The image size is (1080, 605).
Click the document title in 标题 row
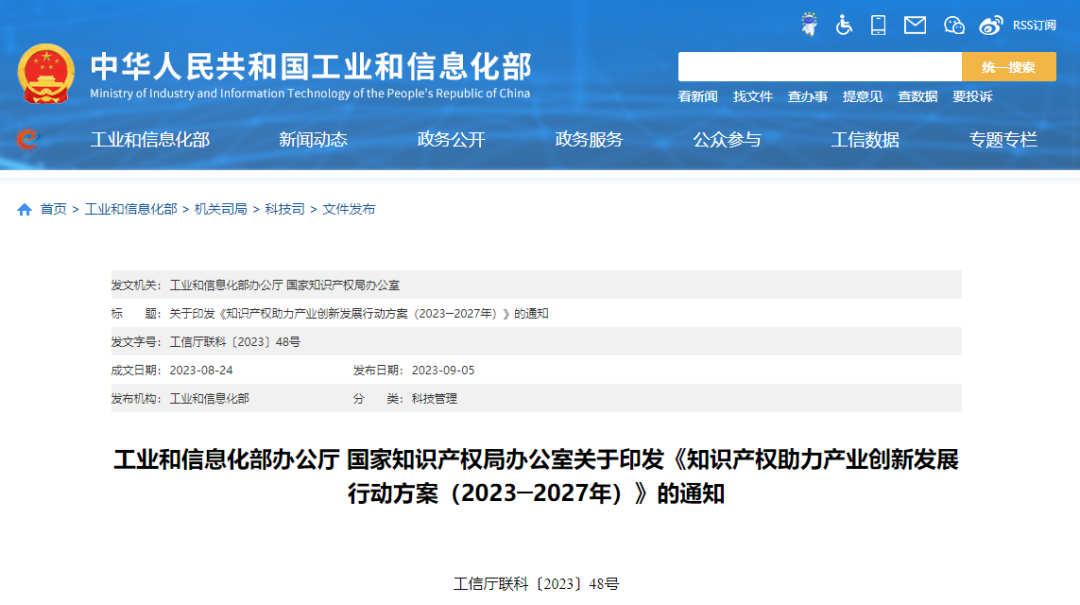(359, 314)
